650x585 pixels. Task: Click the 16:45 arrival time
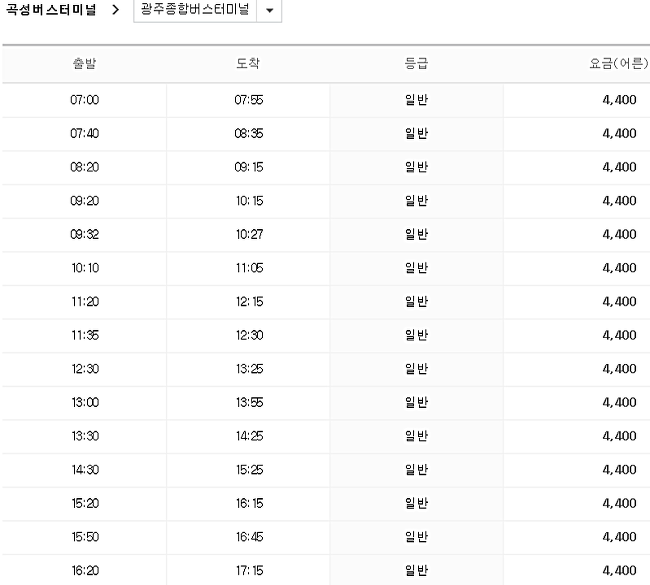pos(250,536)
